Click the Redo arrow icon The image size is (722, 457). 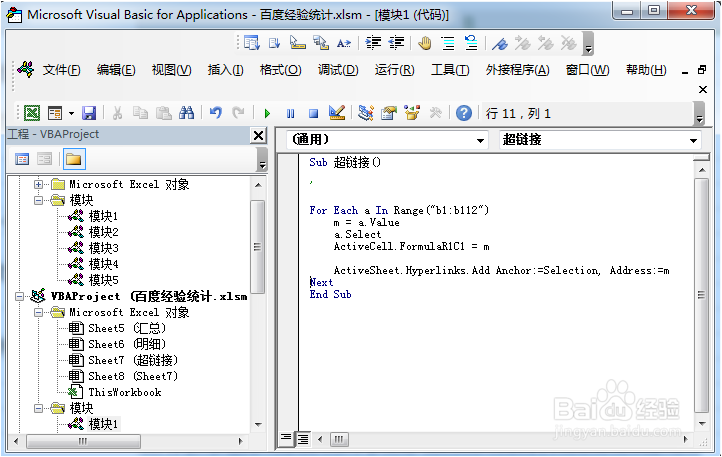[x=238, y=113]
